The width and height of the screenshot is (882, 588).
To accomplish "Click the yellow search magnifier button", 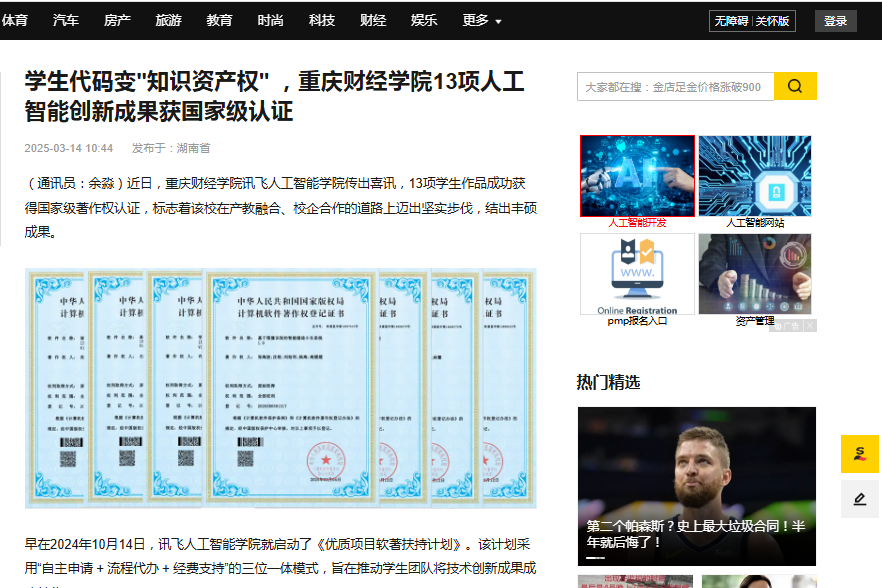I will pyautogui.click(x=795, y=86).
